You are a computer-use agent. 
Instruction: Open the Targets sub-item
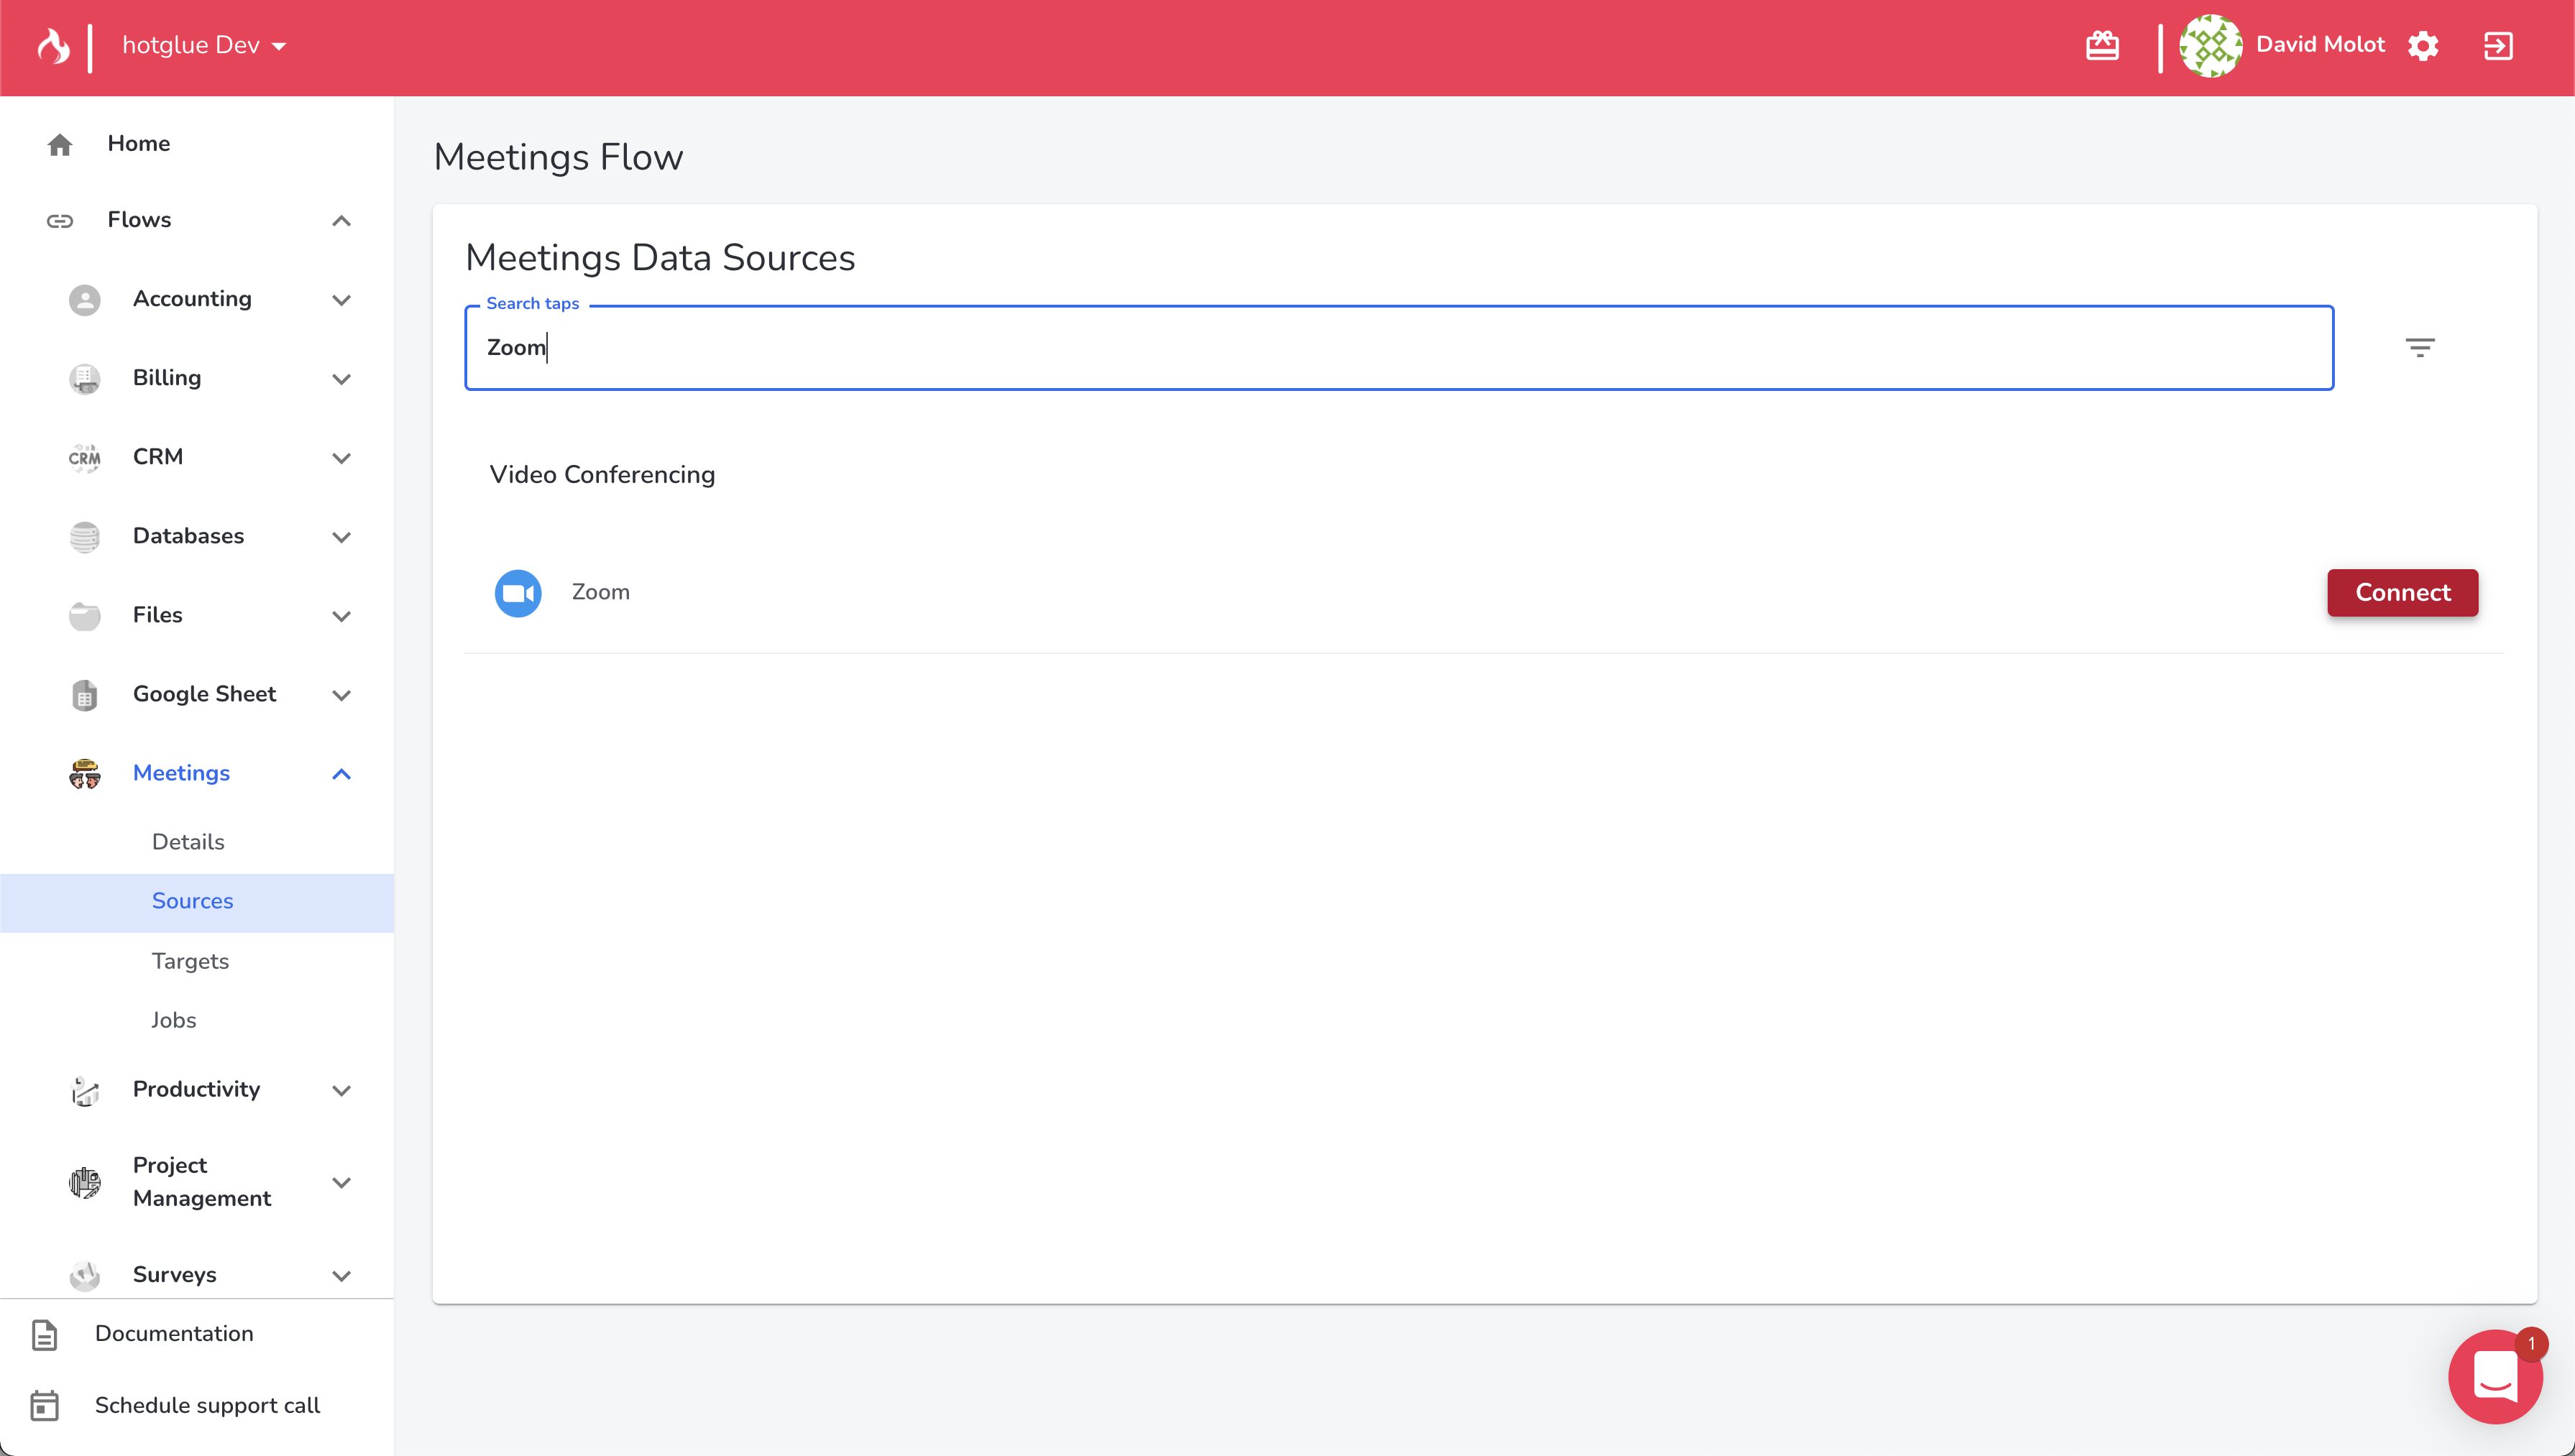click(190, 961)
